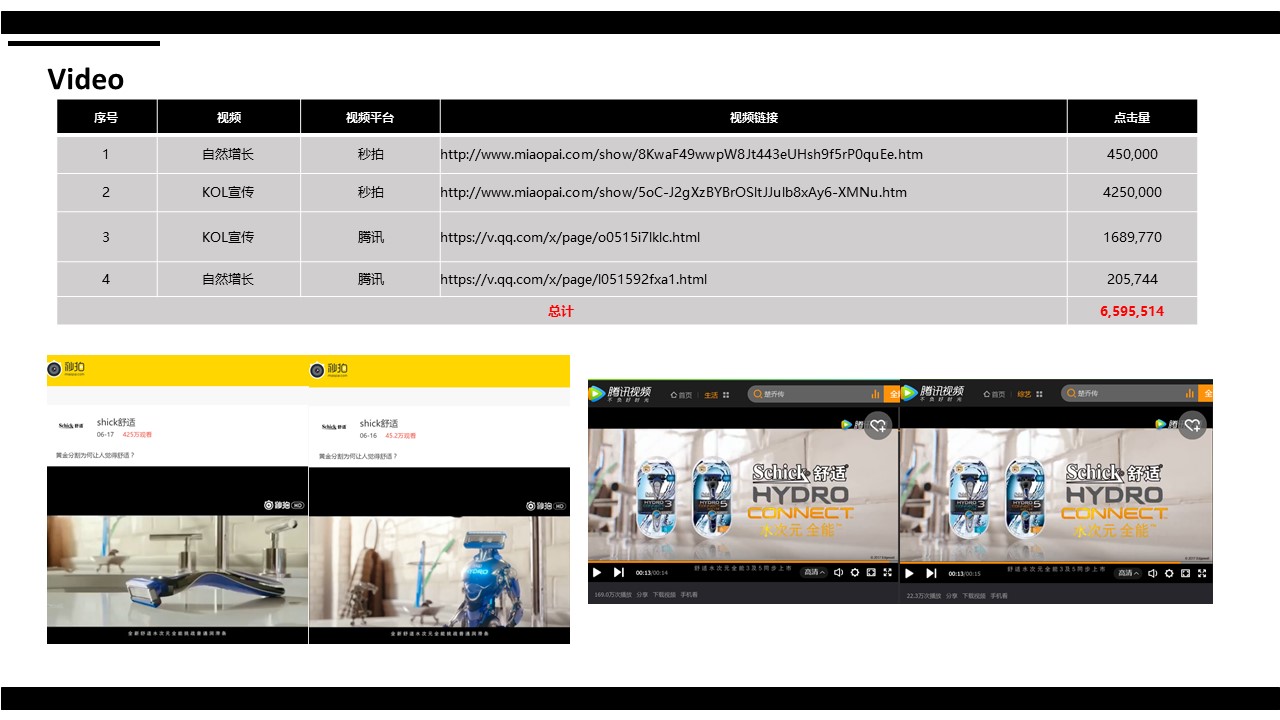The height and width of the screenshot is (720, 1280).
Task: Select the 综艺 channel tab
Action: [x=1024, y=395]
